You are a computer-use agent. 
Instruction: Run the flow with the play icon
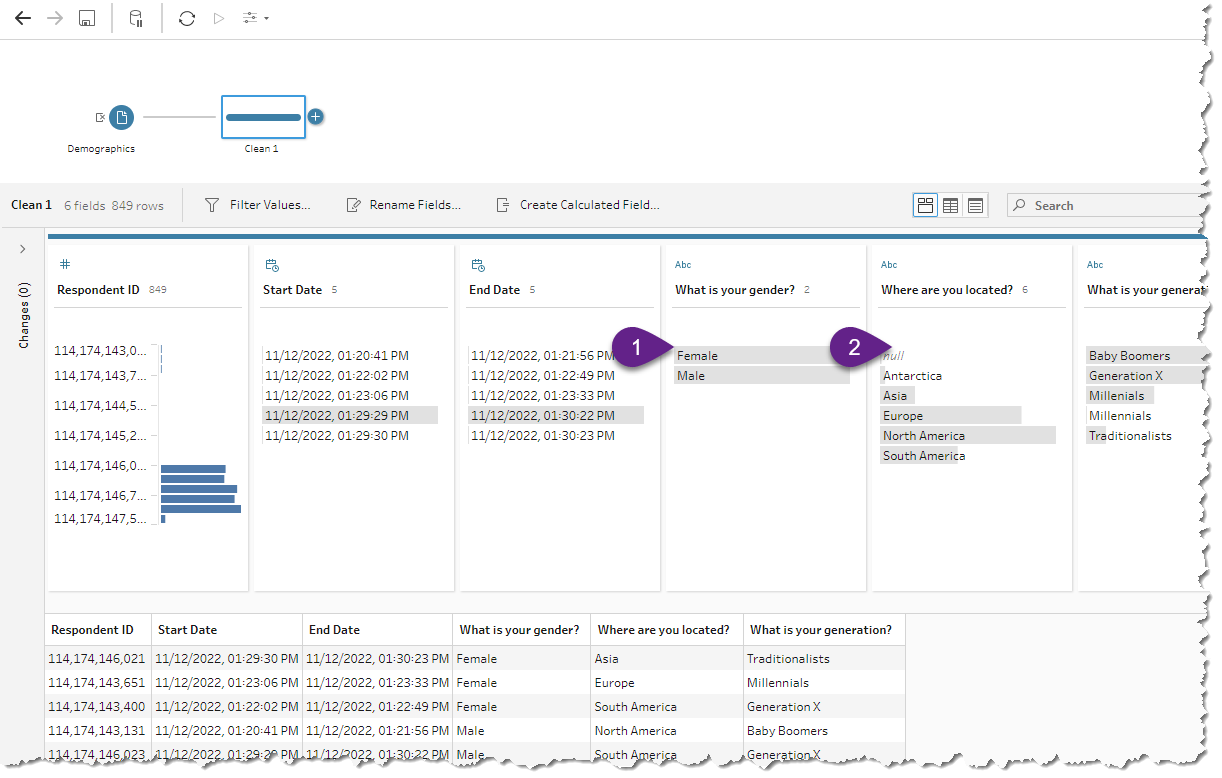click(x=218, y=18)
